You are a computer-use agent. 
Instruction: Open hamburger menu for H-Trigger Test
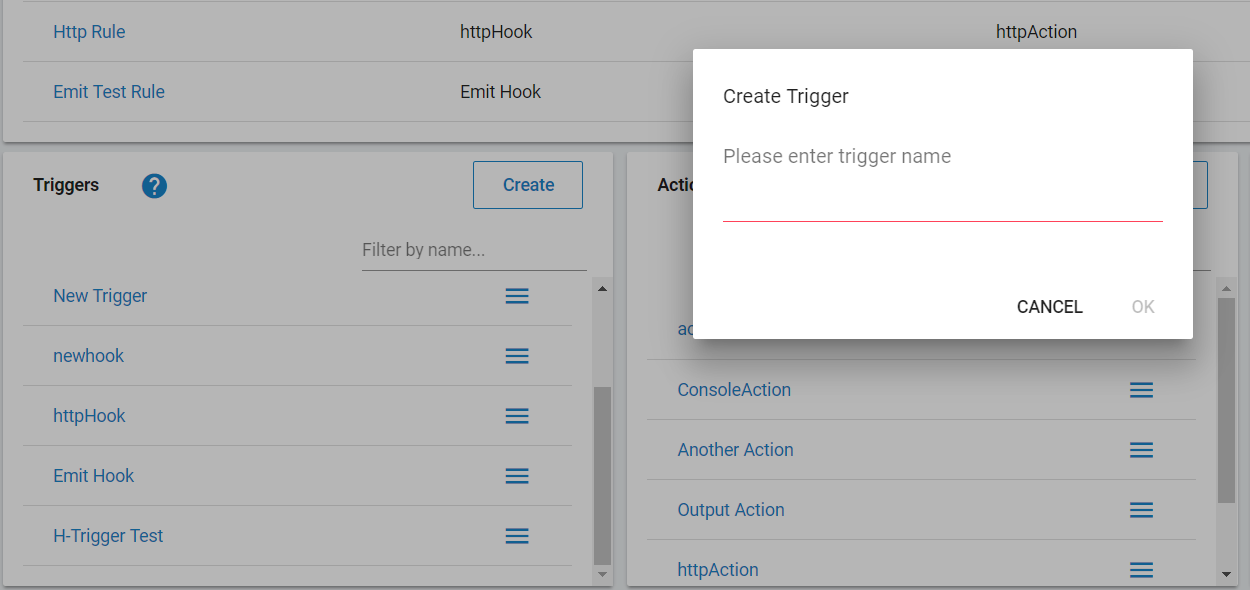517,536
